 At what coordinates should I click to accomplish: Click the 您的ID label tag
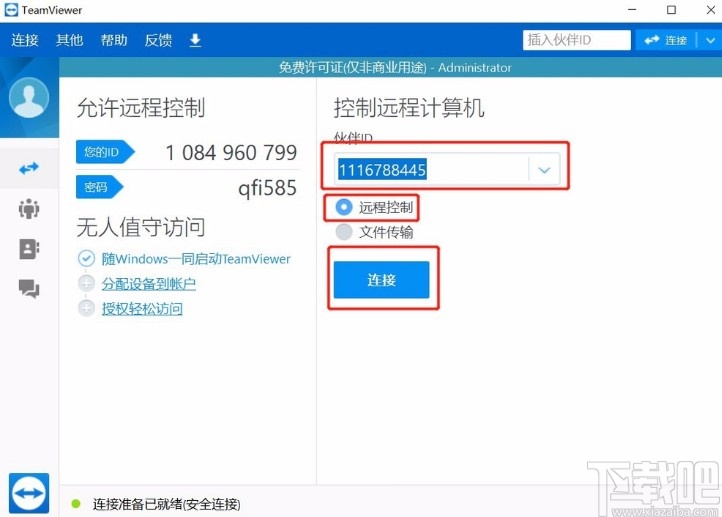coord(105,152)
